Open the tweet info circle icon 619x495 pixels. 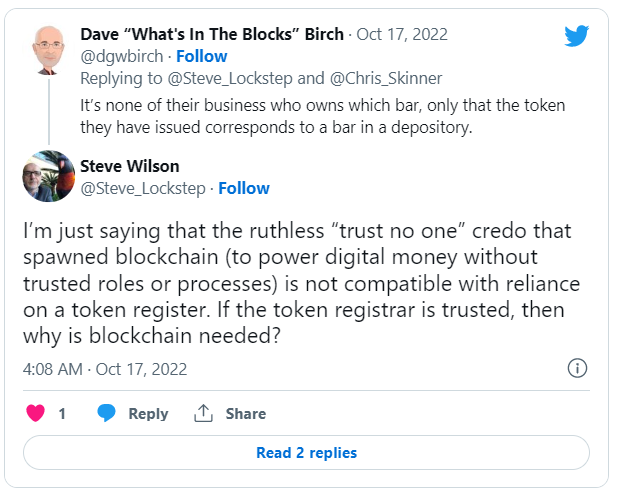click(577, 368)
